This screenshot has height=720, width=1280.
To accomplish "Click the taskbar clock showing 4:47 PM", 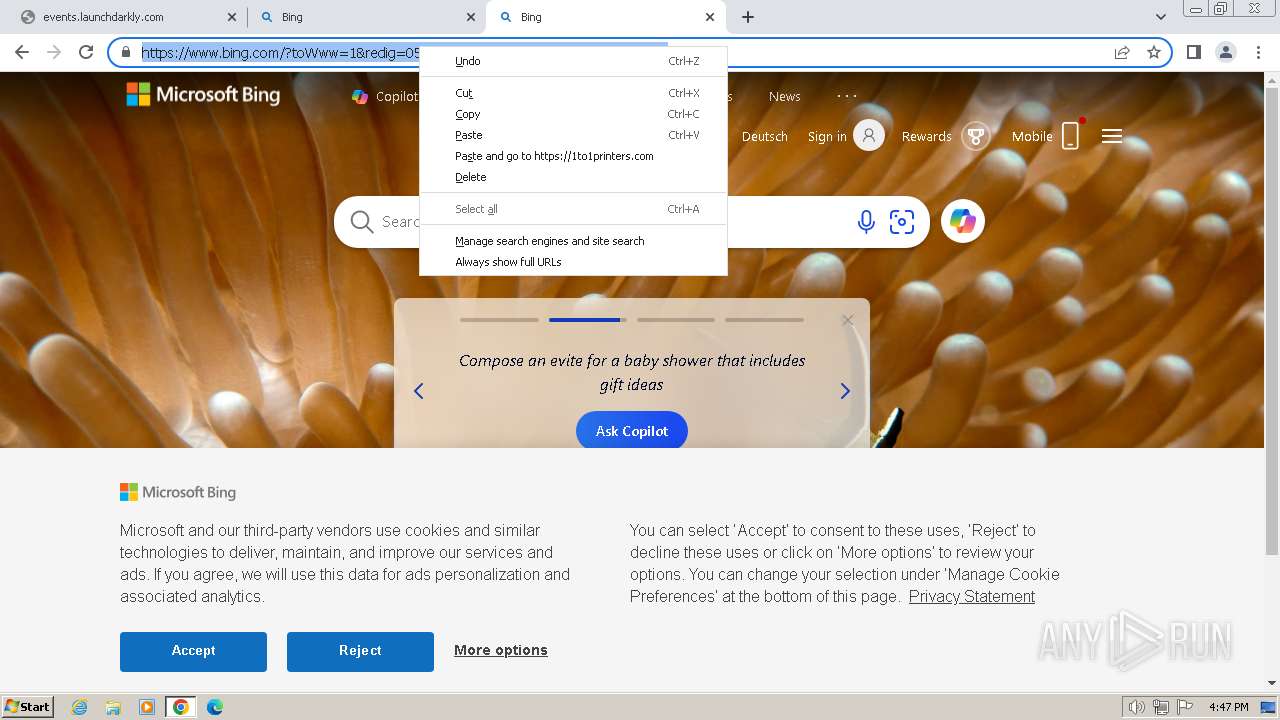I will tap(1228, 707).
